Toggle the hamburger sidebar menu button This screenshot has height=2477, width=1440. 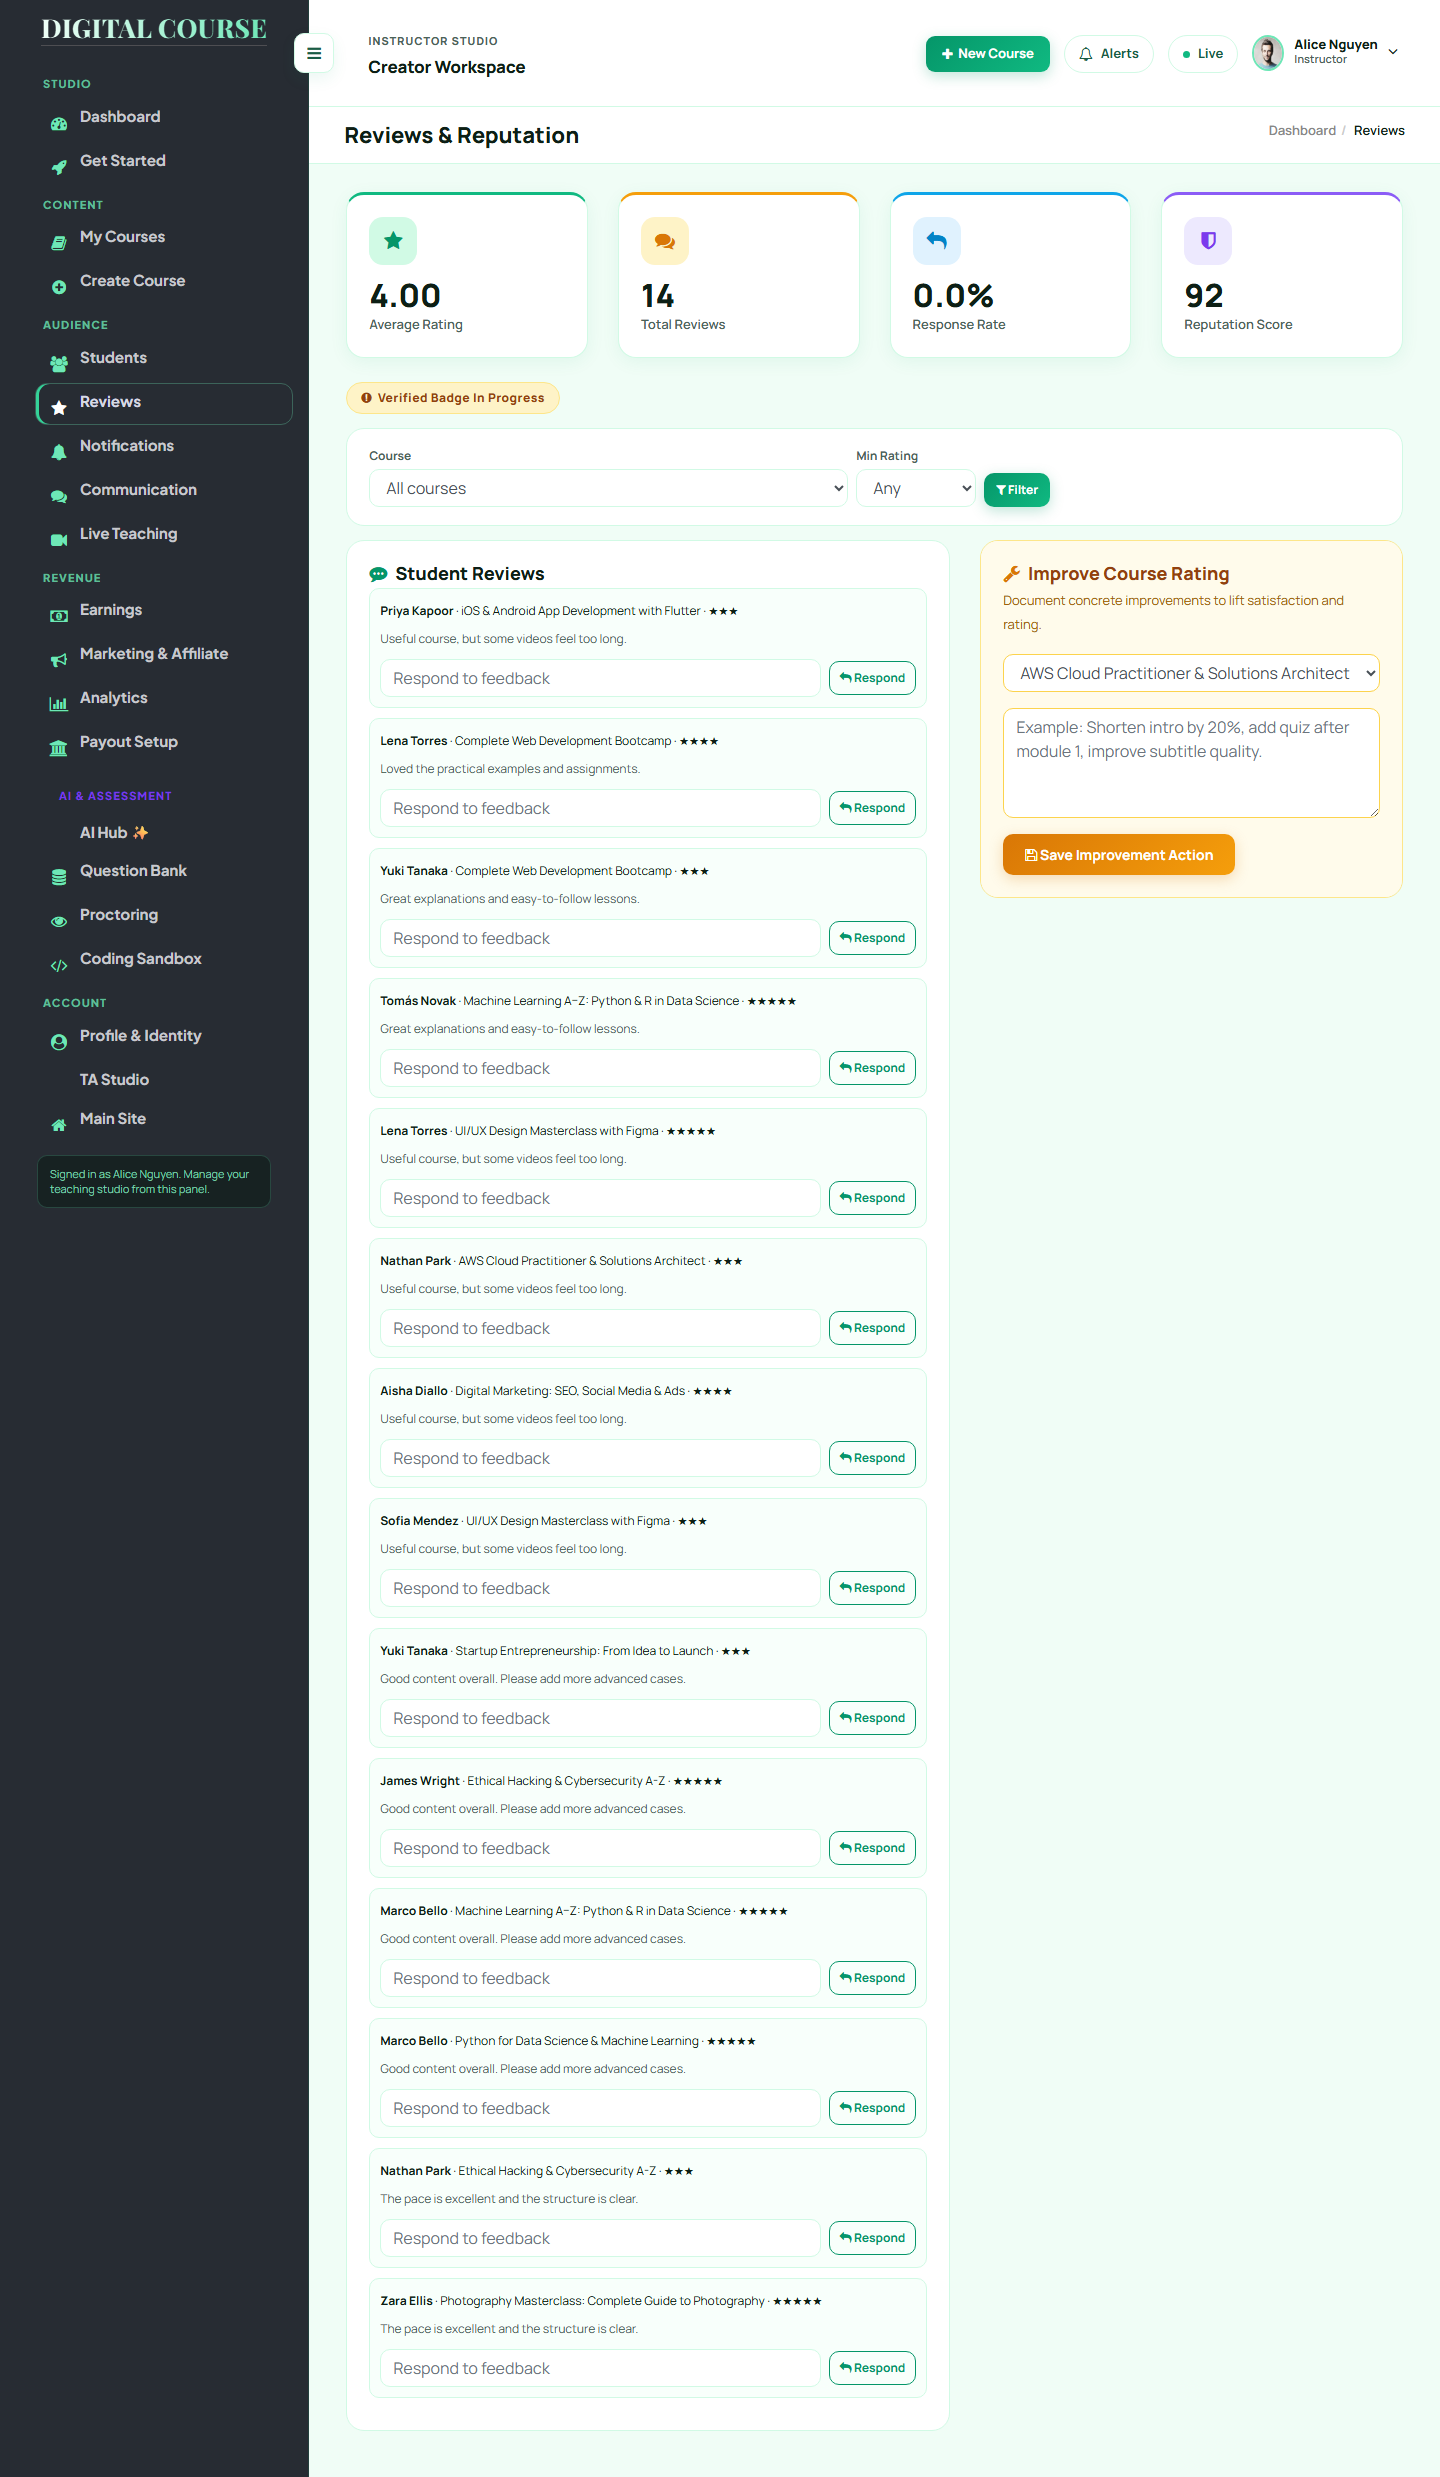[x=314, y=53]
